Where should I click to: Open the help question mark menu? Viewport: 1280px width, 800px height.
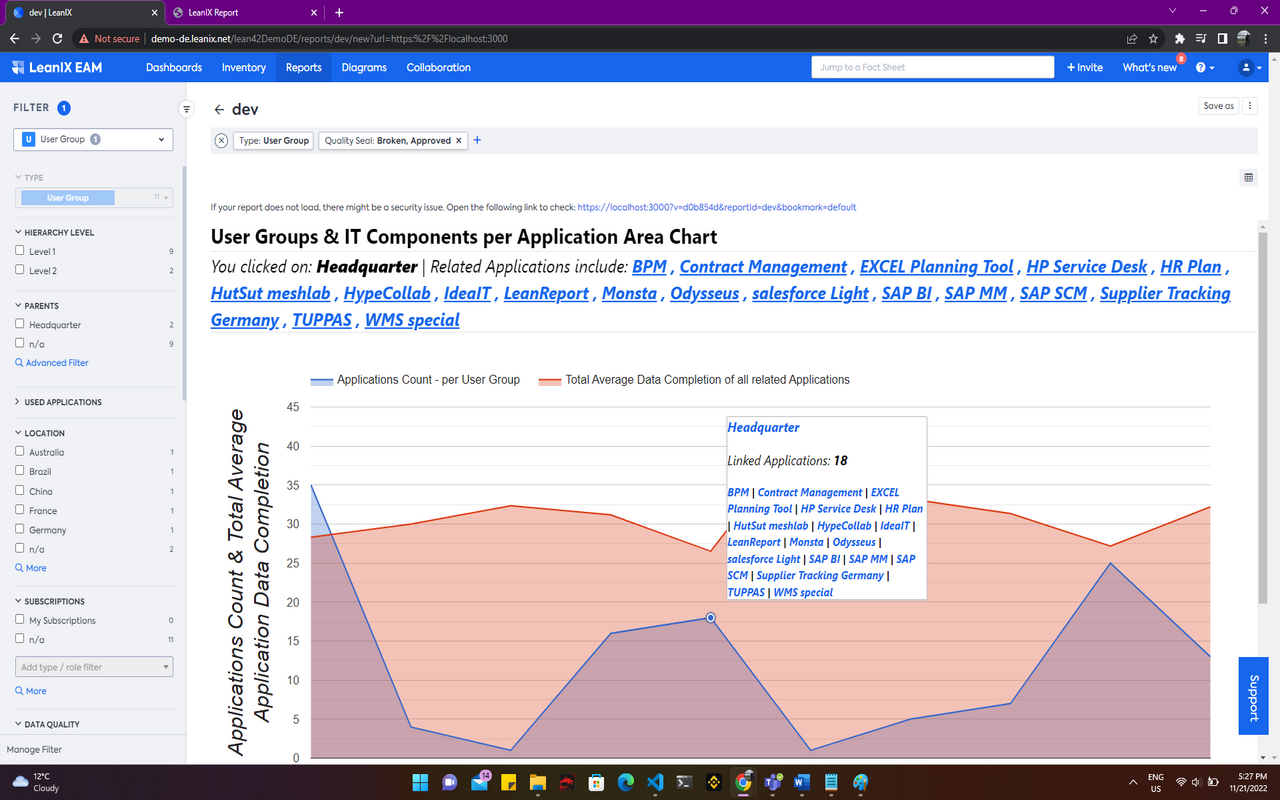point(1204,67)
